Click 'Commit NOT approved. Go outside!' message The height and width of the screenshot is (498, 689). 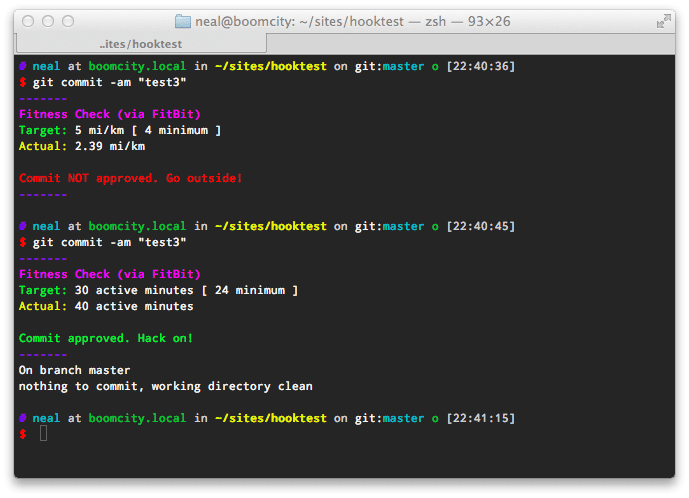(131, 178)
